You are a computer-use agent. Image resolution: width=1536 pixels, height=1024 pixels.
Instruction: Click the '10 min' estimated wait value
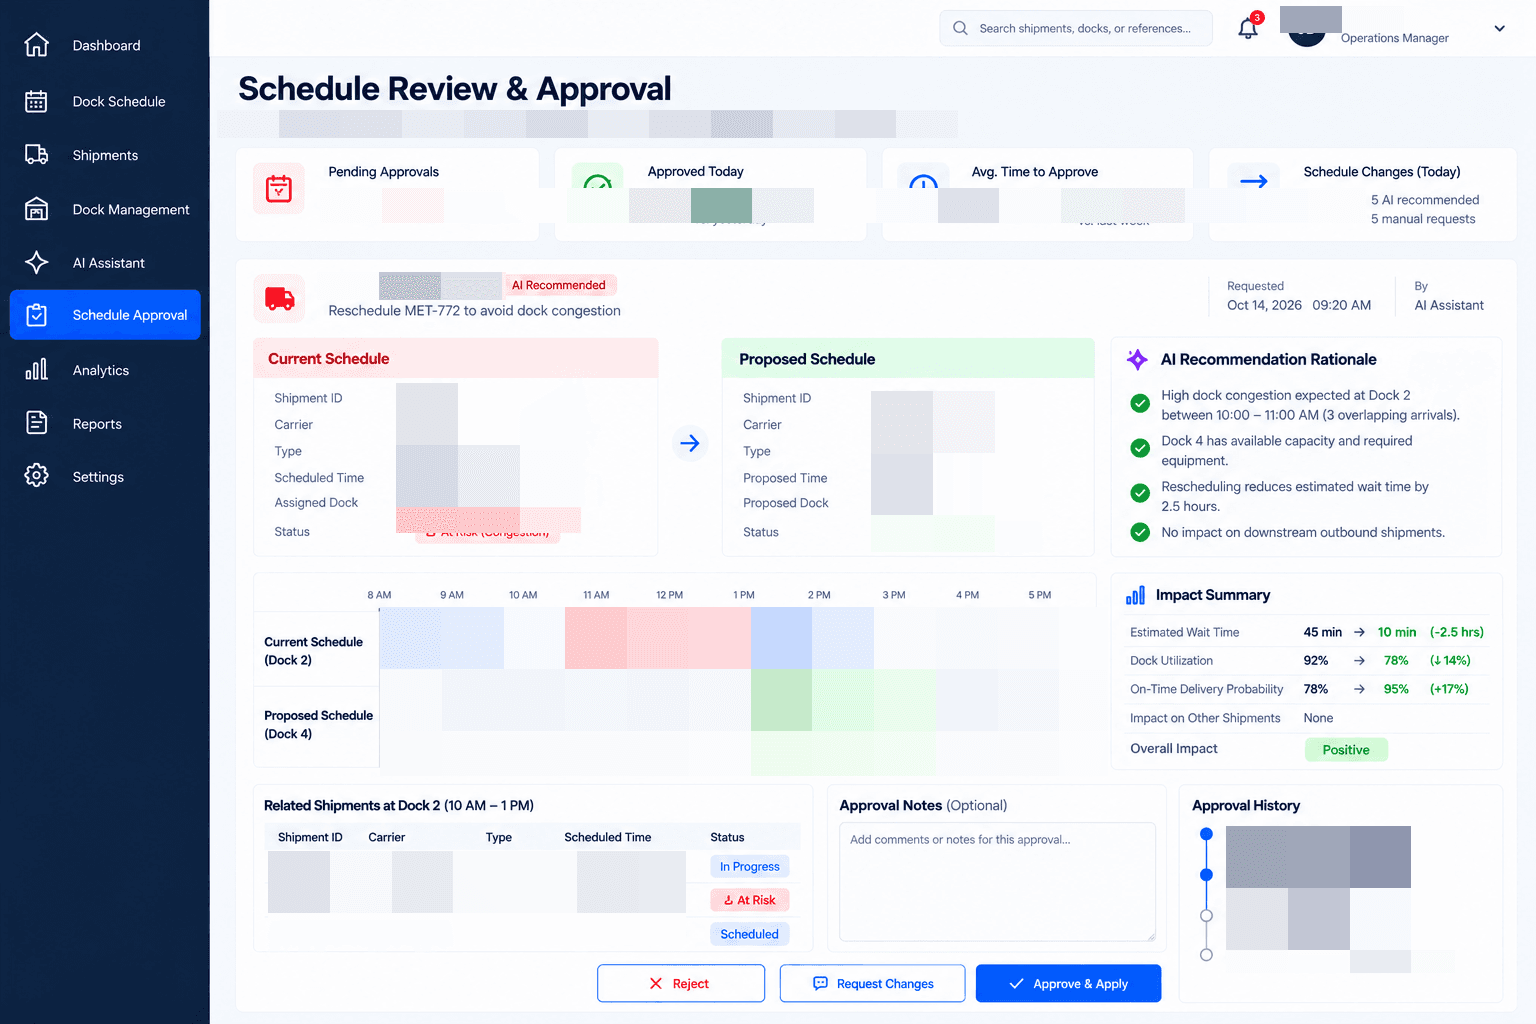click(x=1397, y=632)
